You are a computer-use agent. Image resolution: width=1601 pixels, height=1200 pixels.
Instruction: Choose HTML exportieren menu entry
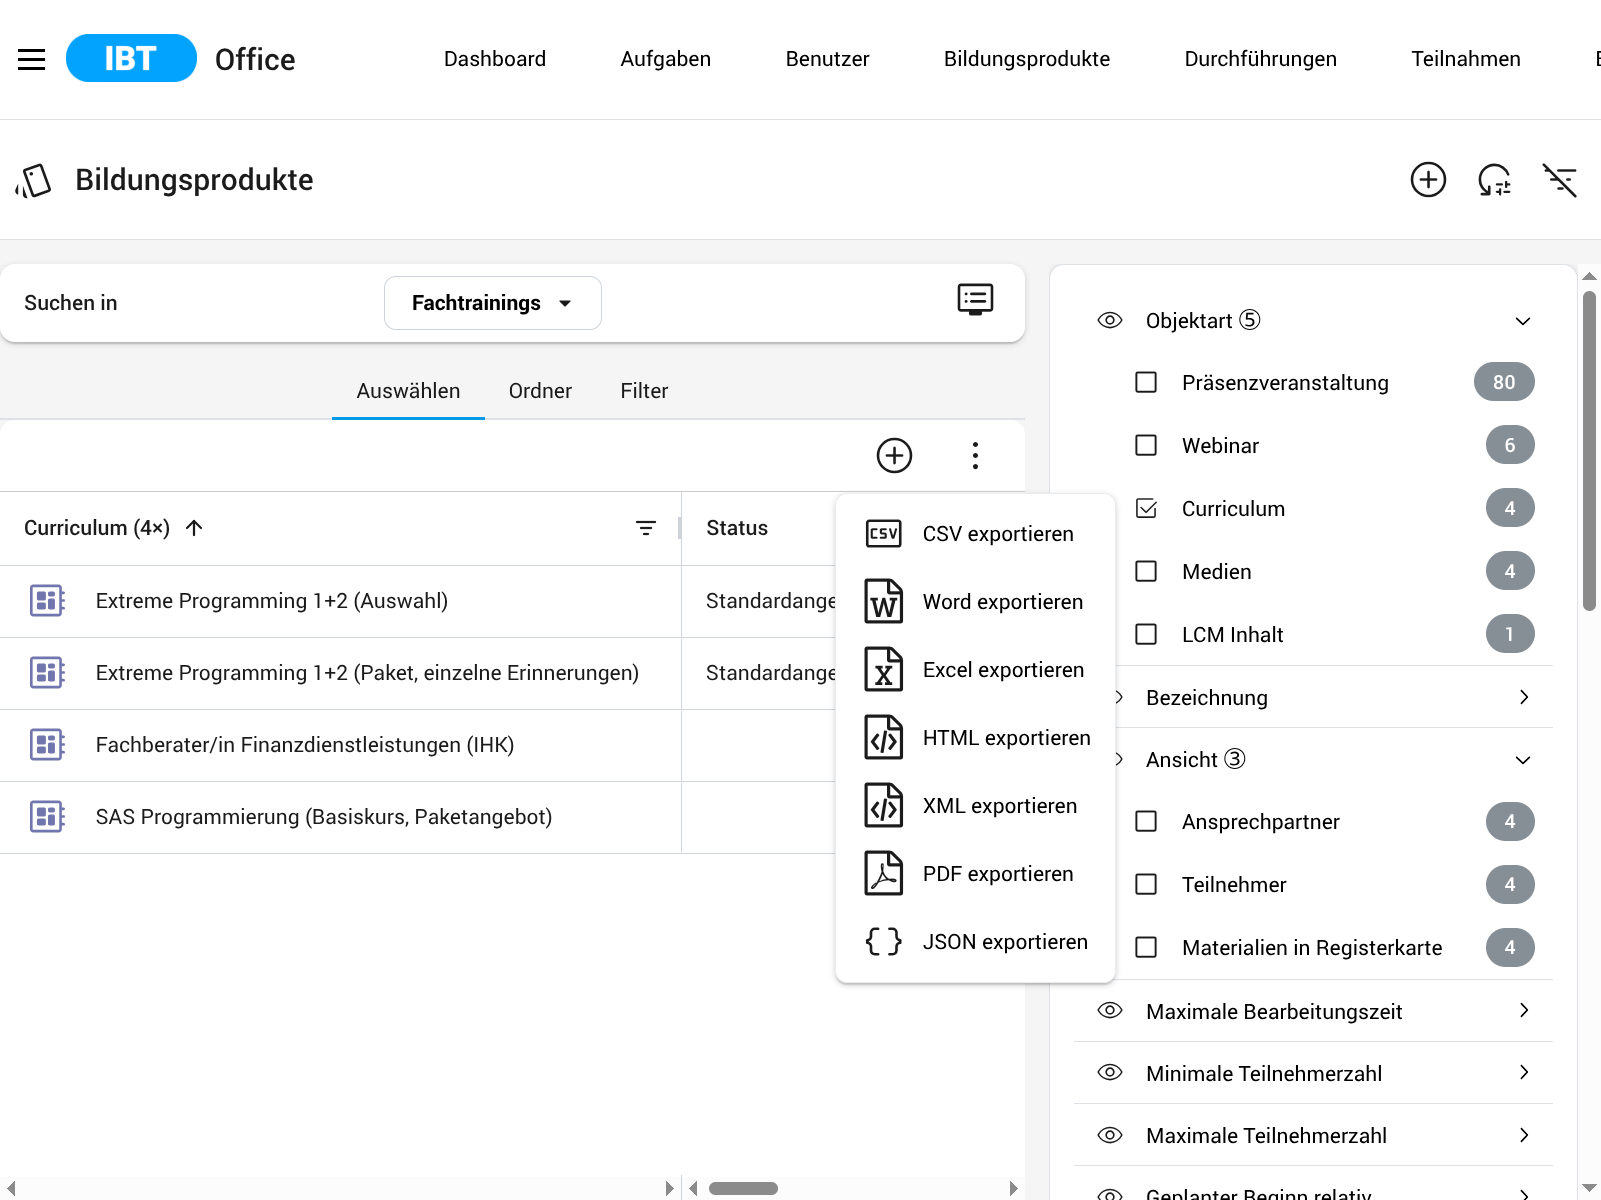(x=975, y=738)
